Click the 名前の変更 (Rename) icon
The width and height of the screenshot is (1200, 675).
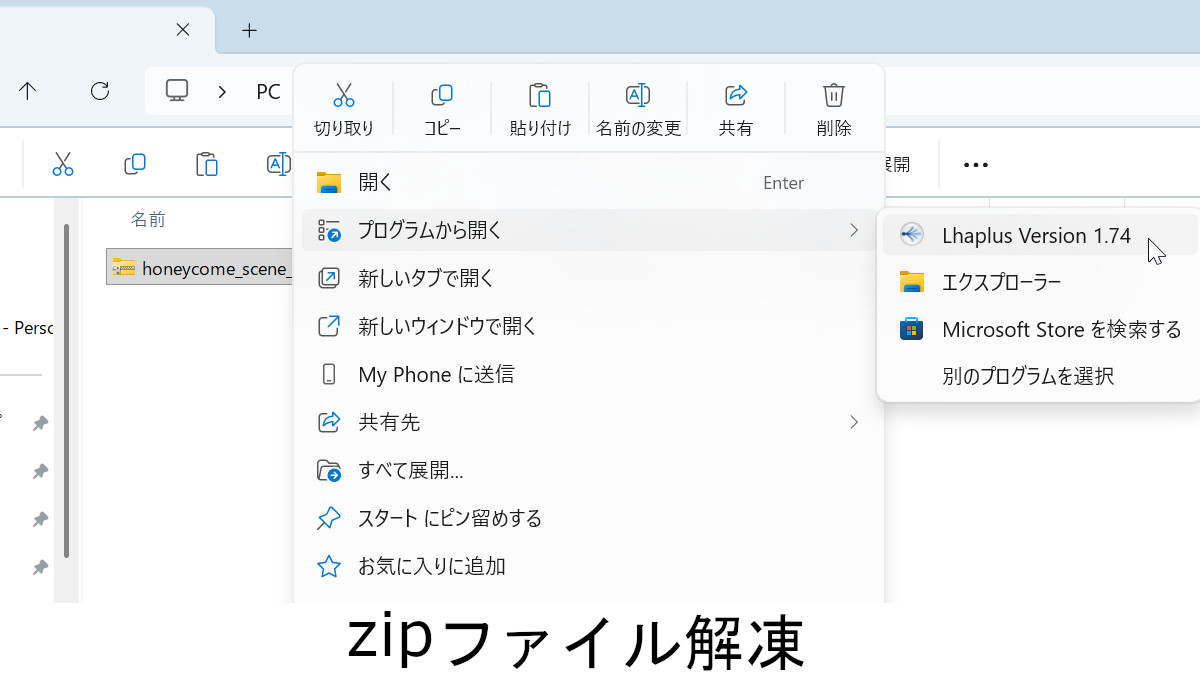(637, 95)
